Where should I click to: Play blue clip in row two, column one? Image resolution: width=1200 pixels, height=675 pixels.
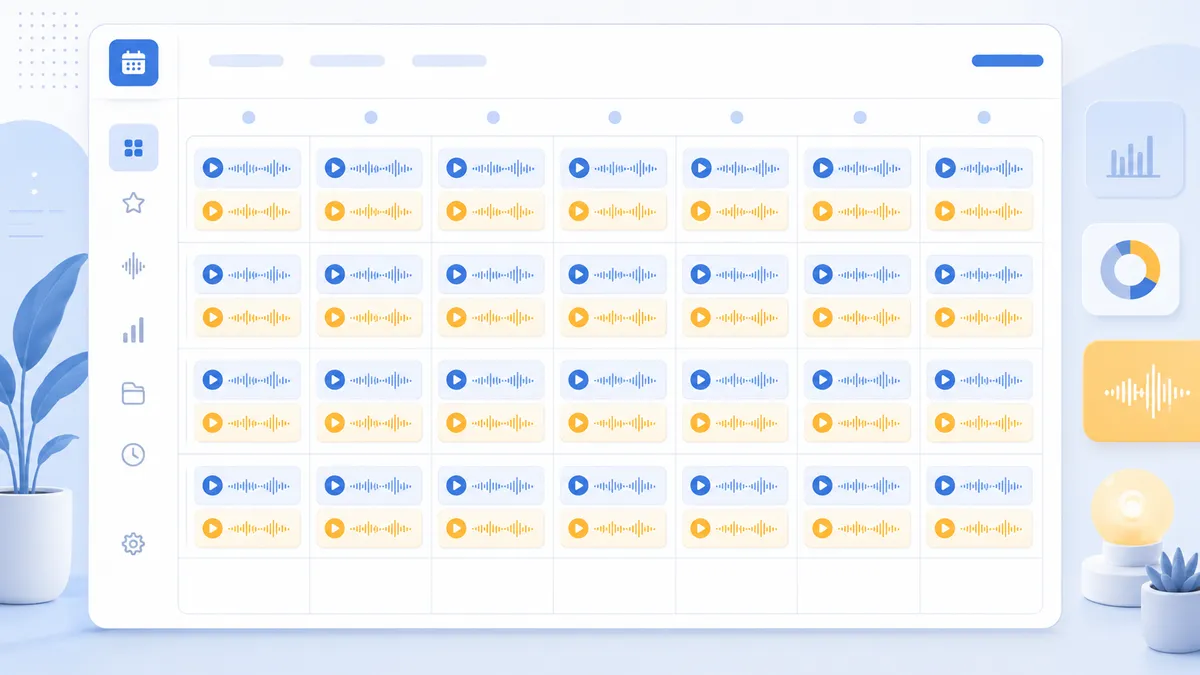pyautogui.click(x=212, y=274)
